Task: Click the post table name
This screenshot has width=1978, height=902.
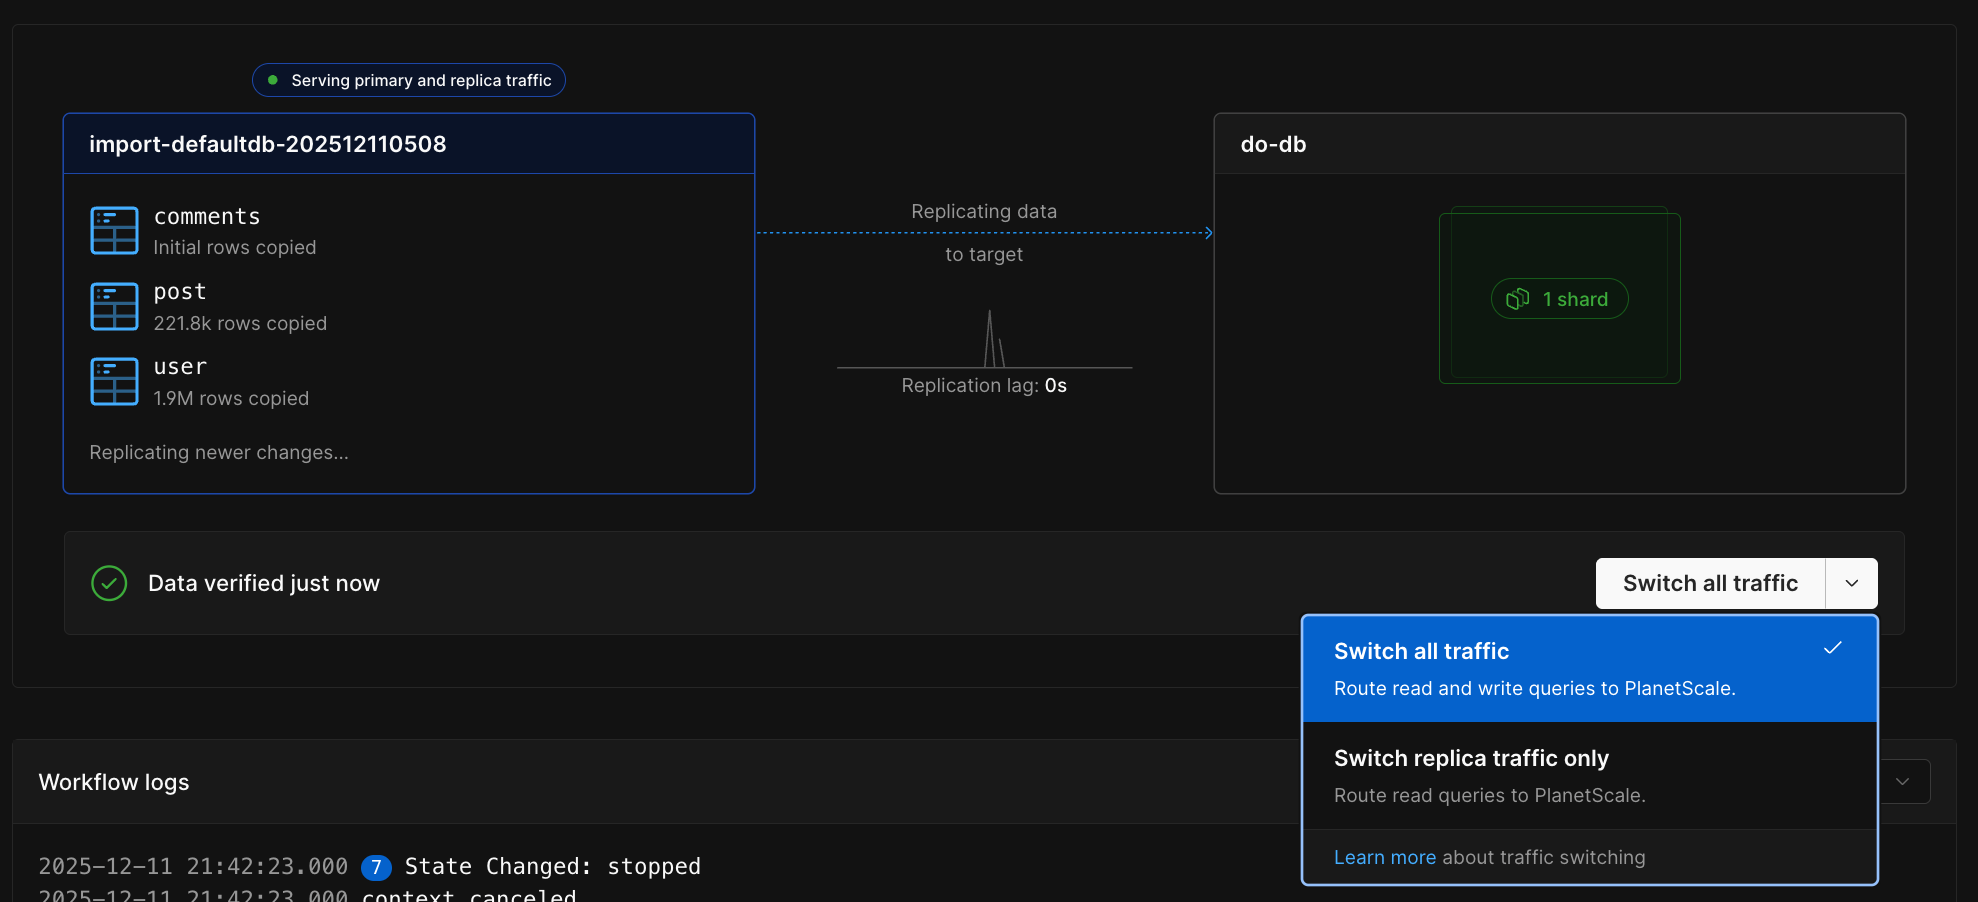Action: (180, 292)
